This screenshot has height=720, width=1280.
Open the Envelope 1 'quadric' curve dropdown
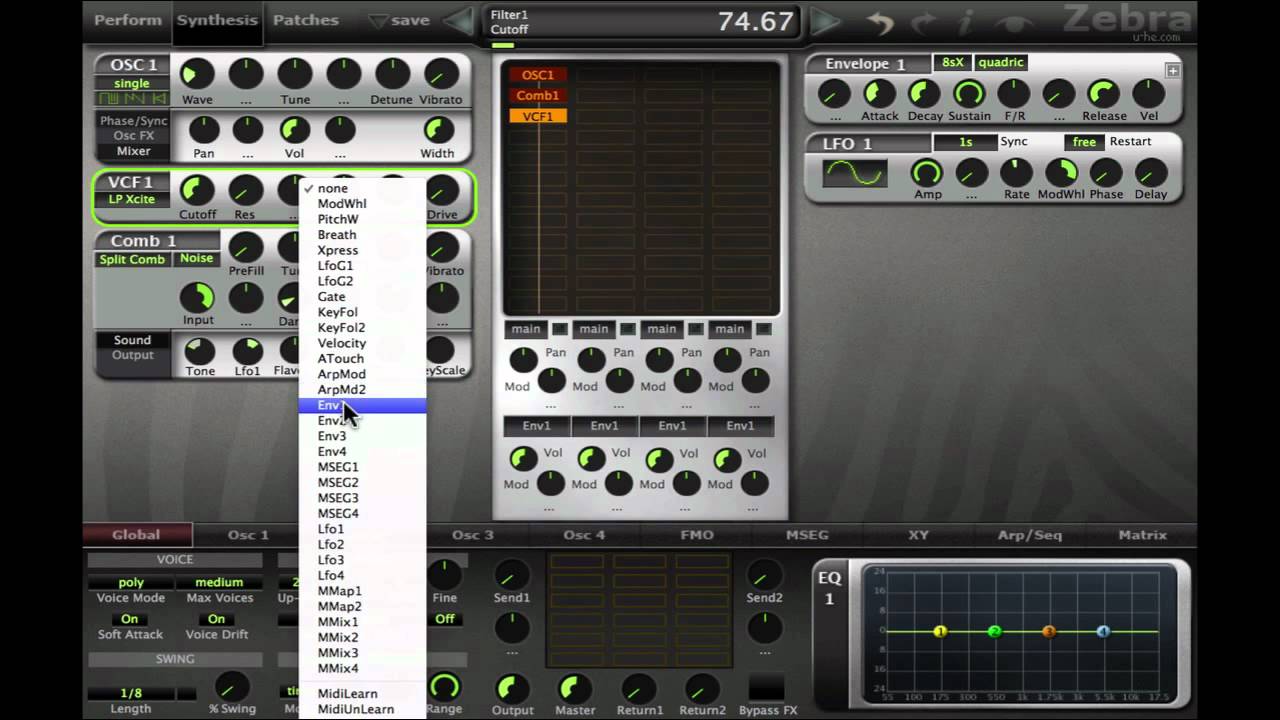pos(1000,62)
